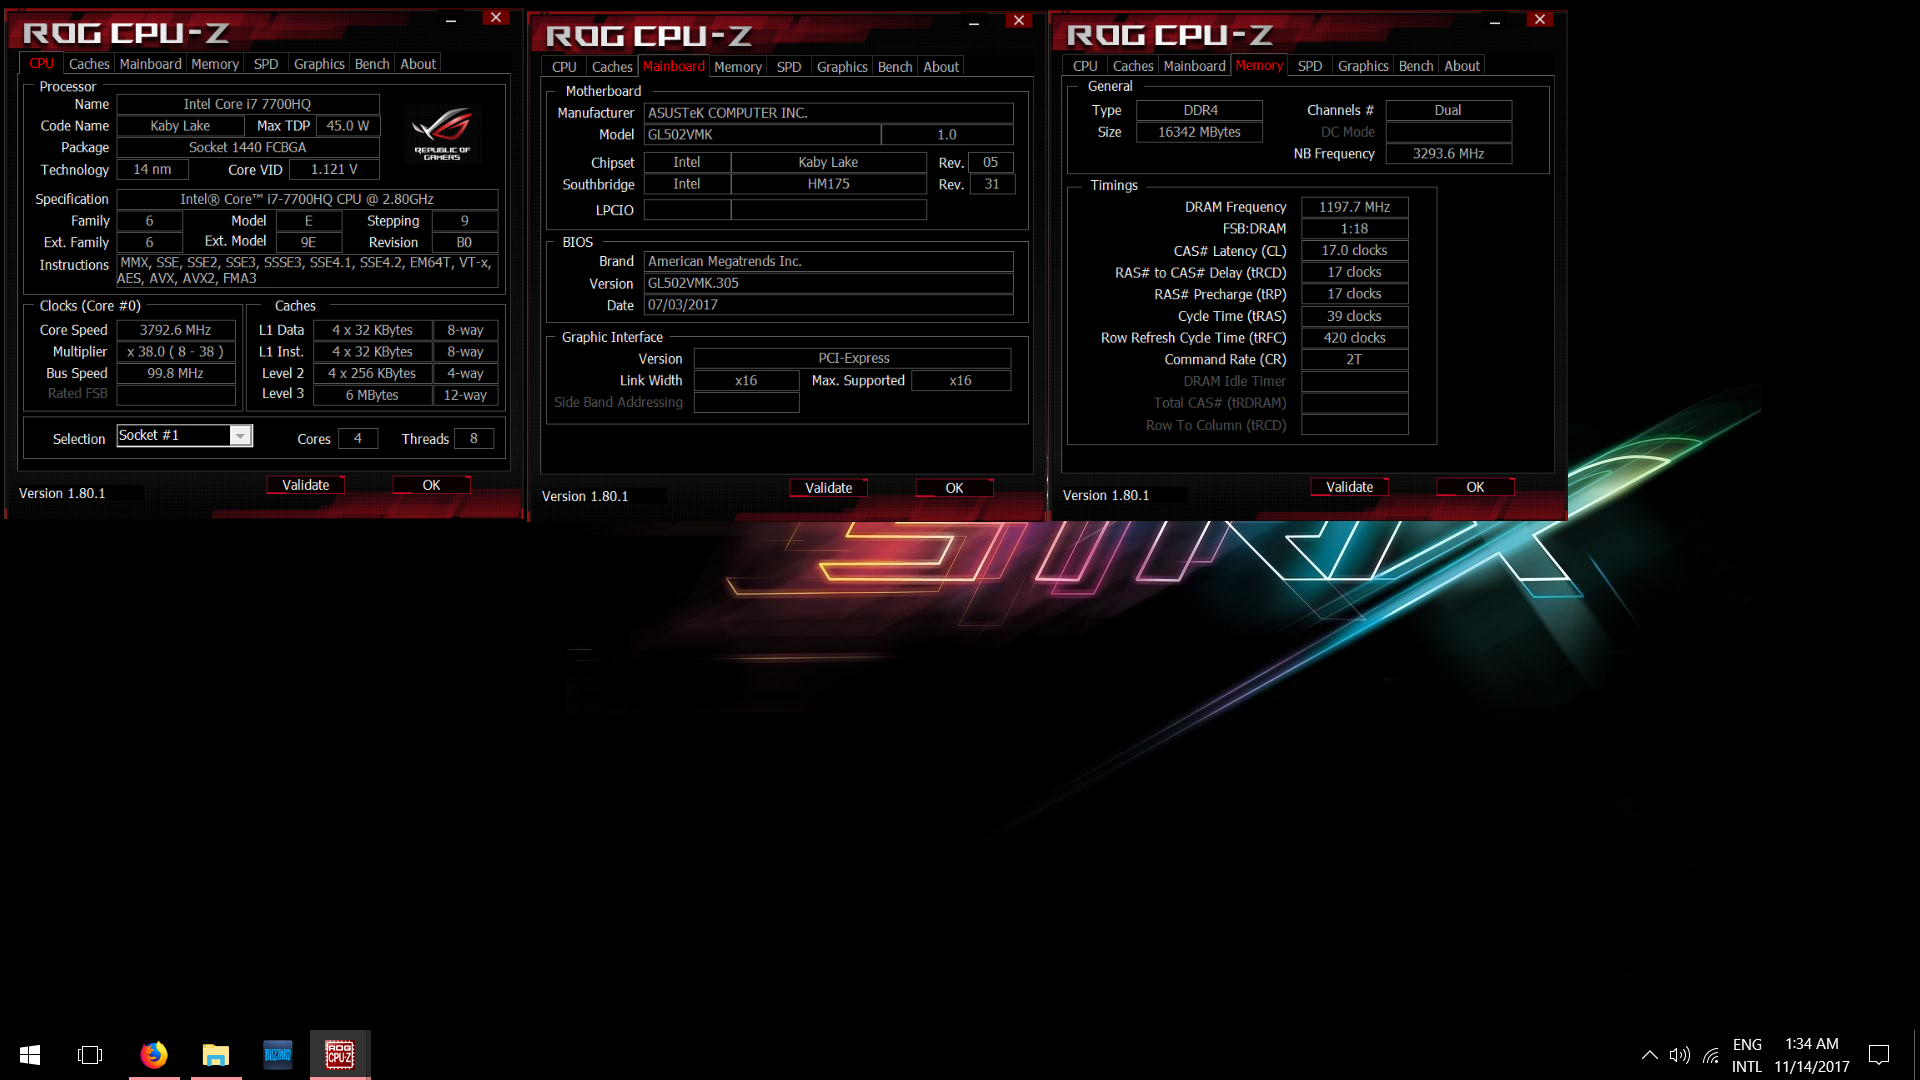Switch Memory window to Graphics tab
This screenshot has height=1080, width=1920.
[x=1363, y=66]
